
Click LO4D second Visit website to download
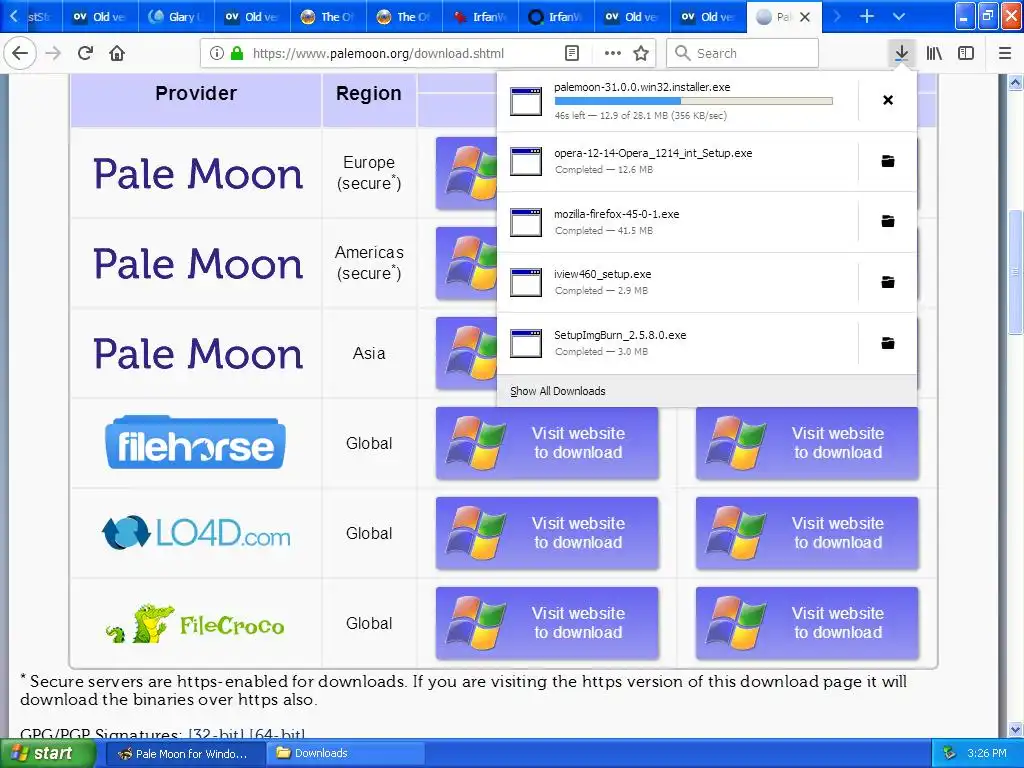[x=807, y=534]
